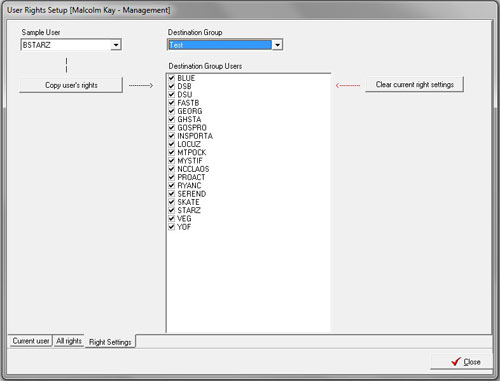Select the INSPORTA user name
The height and width of the screenshot is (381, 500).
[195, 136]
